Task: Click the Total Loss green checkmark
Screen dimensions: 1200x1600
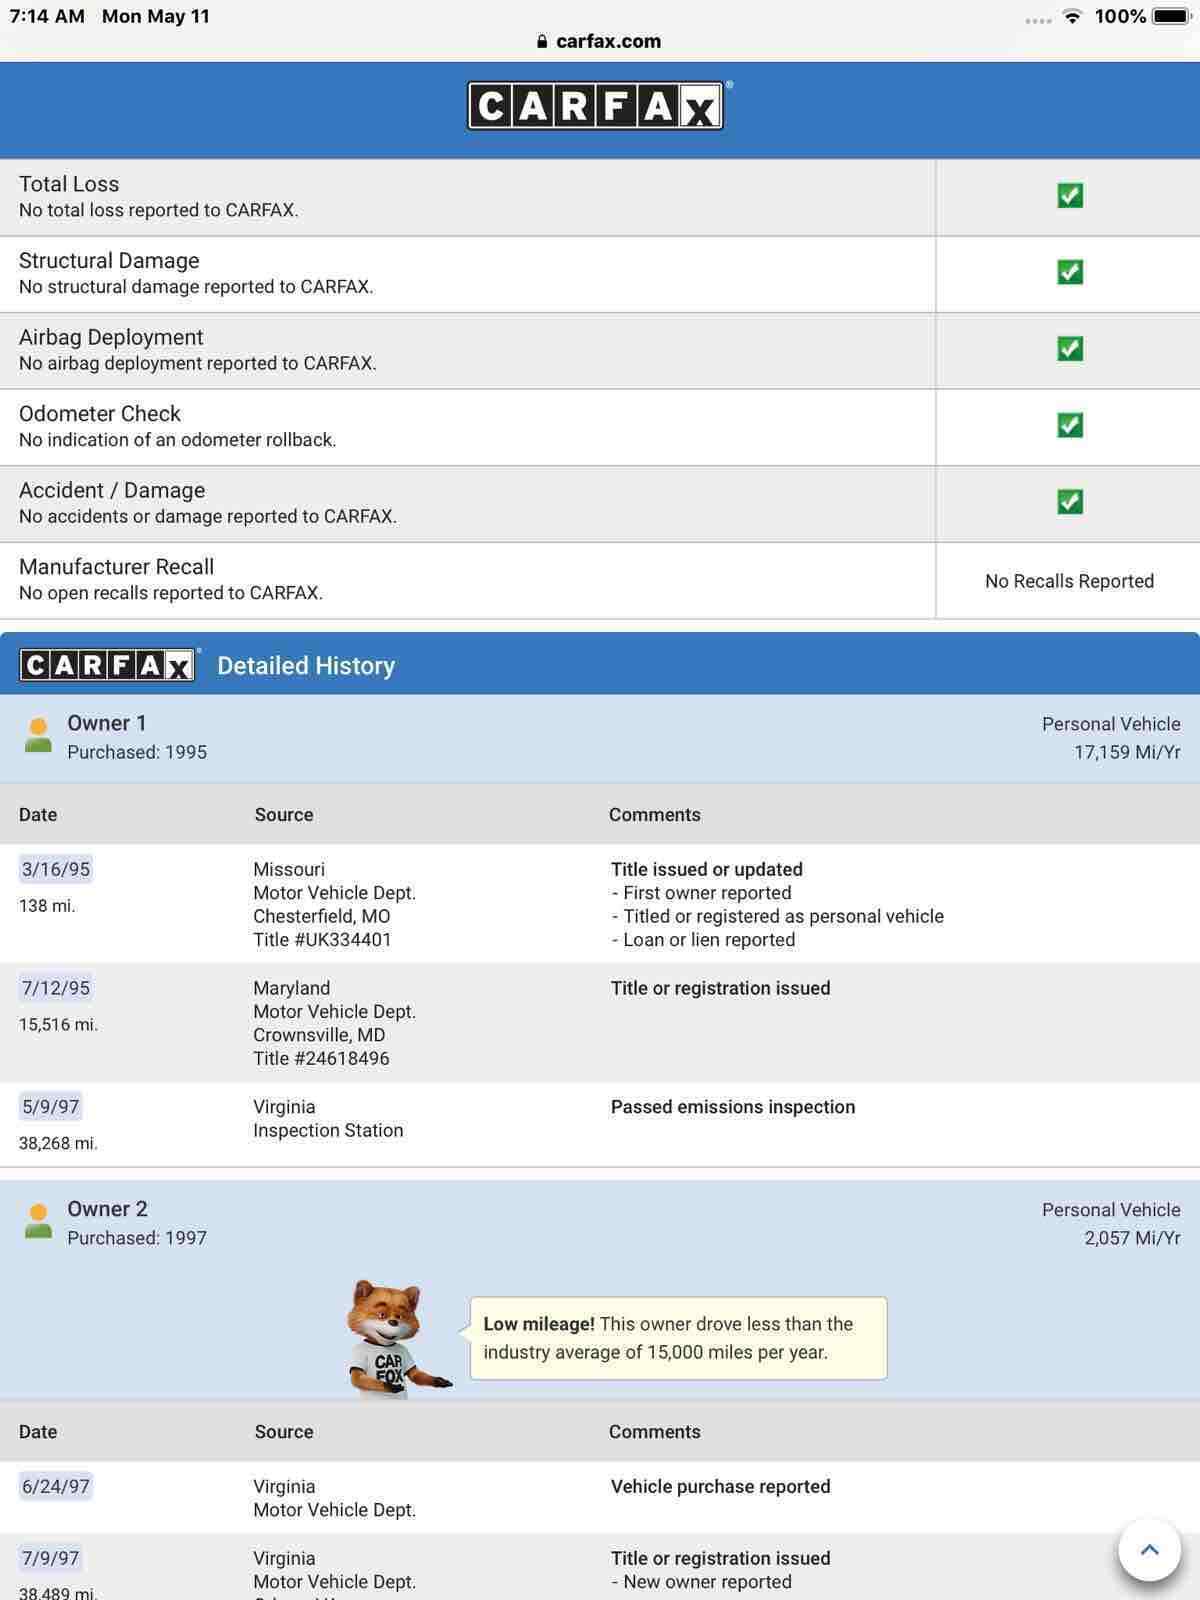Action: tap(1070, 195)
